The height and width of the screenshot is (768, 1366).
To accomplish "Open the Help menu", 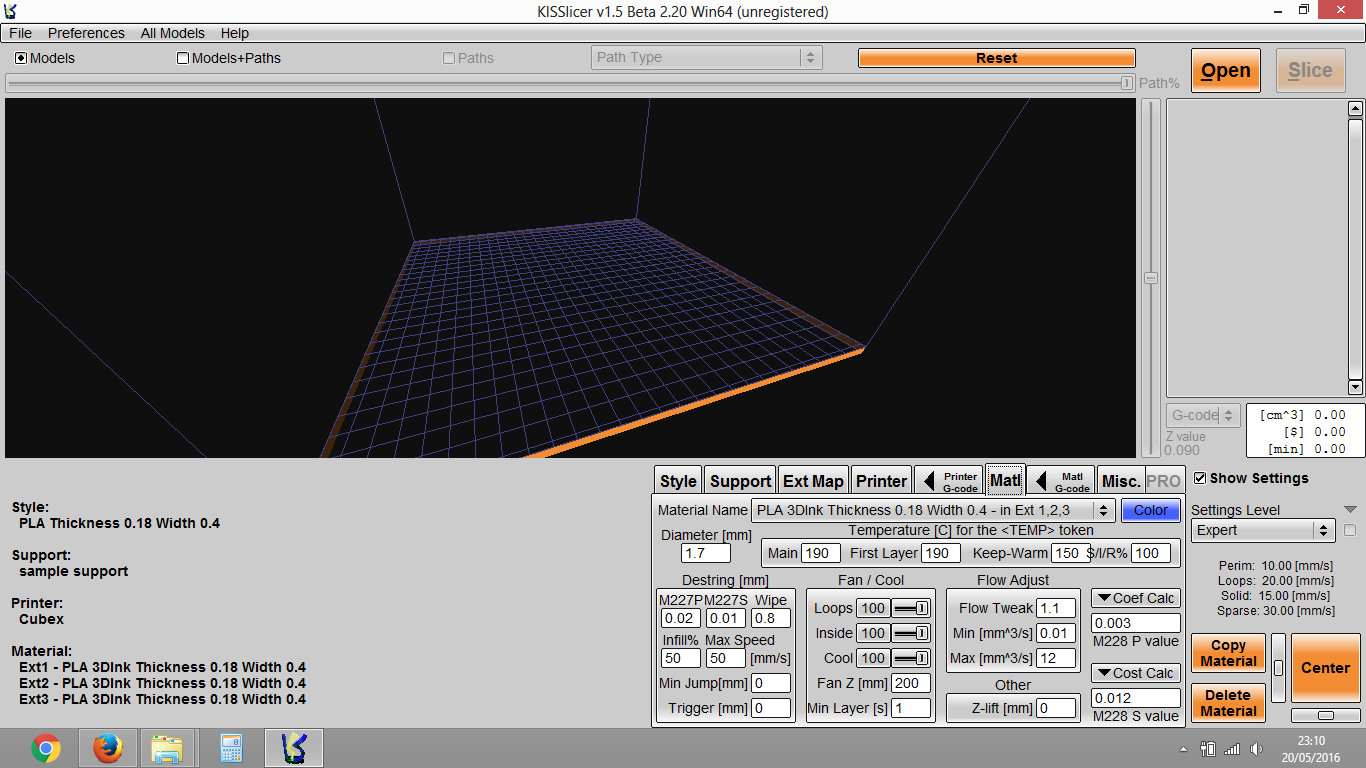I will [x=235, y=33].
